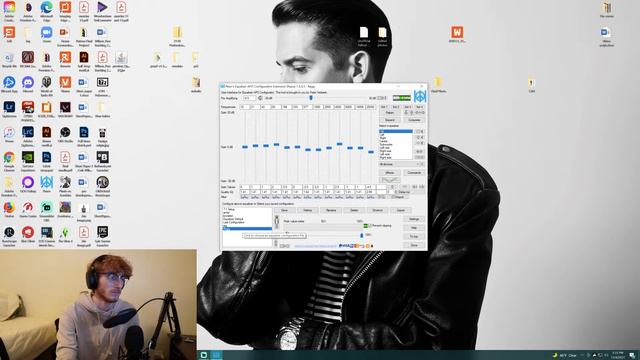Click the Shortcut button in Peace
640x360 pixels.
pyautogui.click(x=378, y=210)
